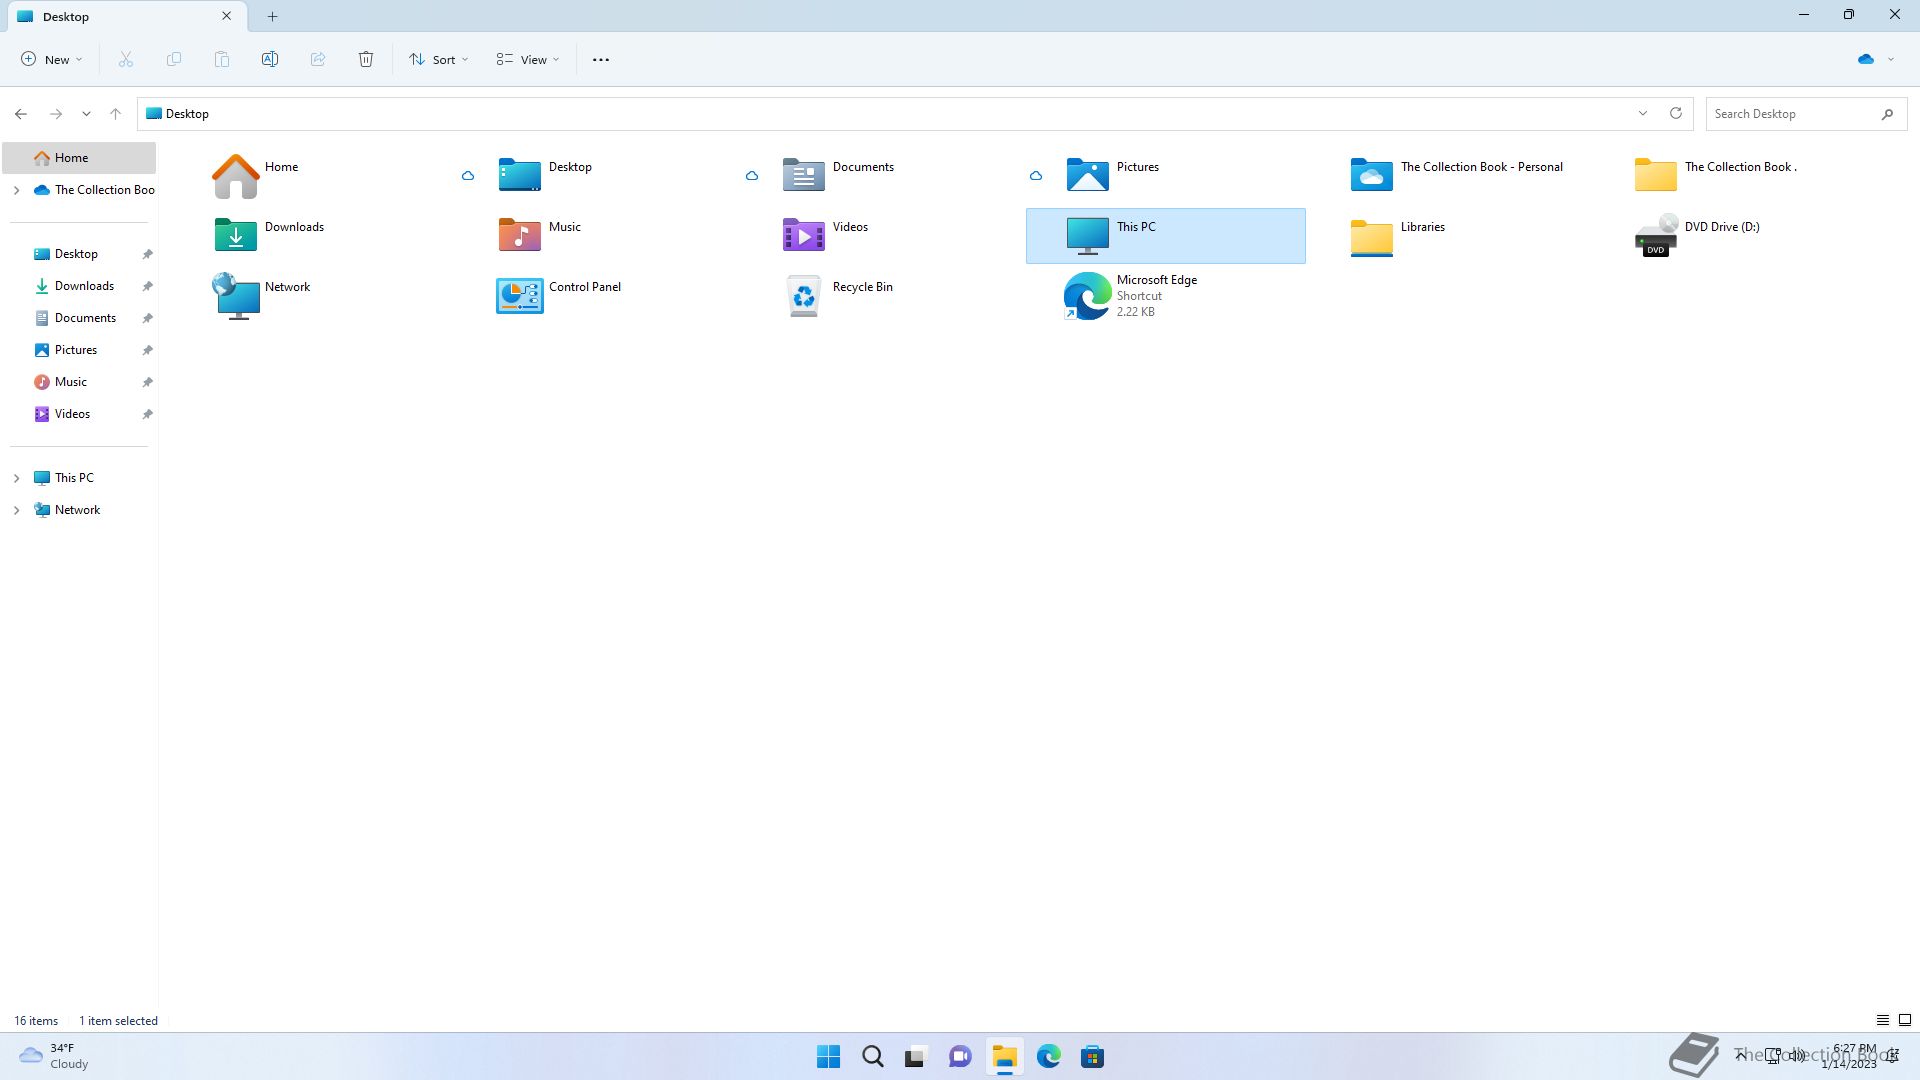Switch to large icons layout toggle

pos(1905,1021)
